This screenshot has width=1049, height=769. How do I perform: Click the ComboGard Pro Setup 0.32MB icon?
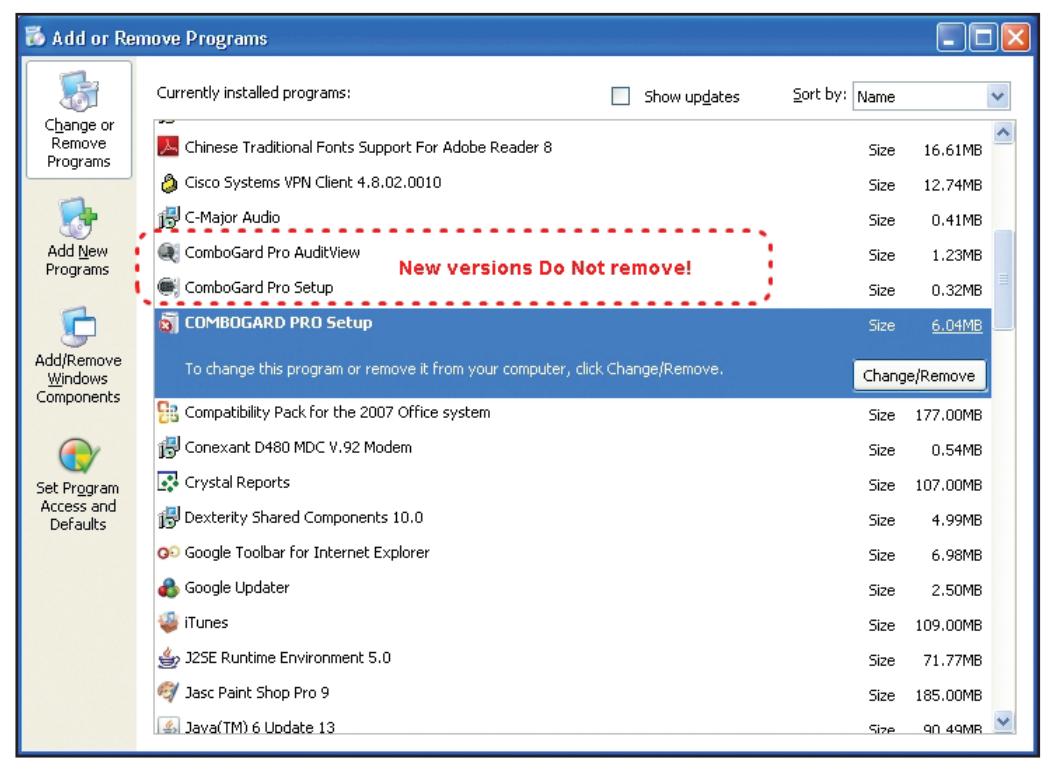coord(168,287)
